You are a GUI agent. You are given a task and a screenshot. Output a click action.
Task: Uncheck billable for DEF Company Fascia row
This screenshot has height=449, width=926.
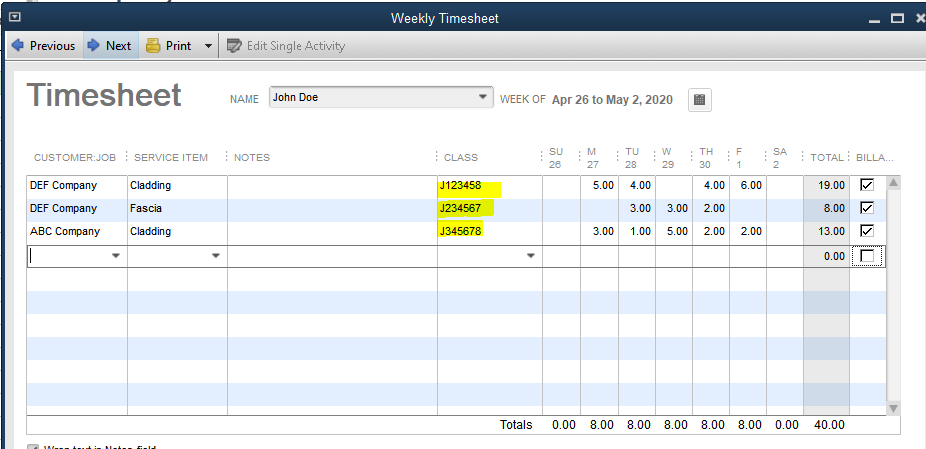pos(866,208)
